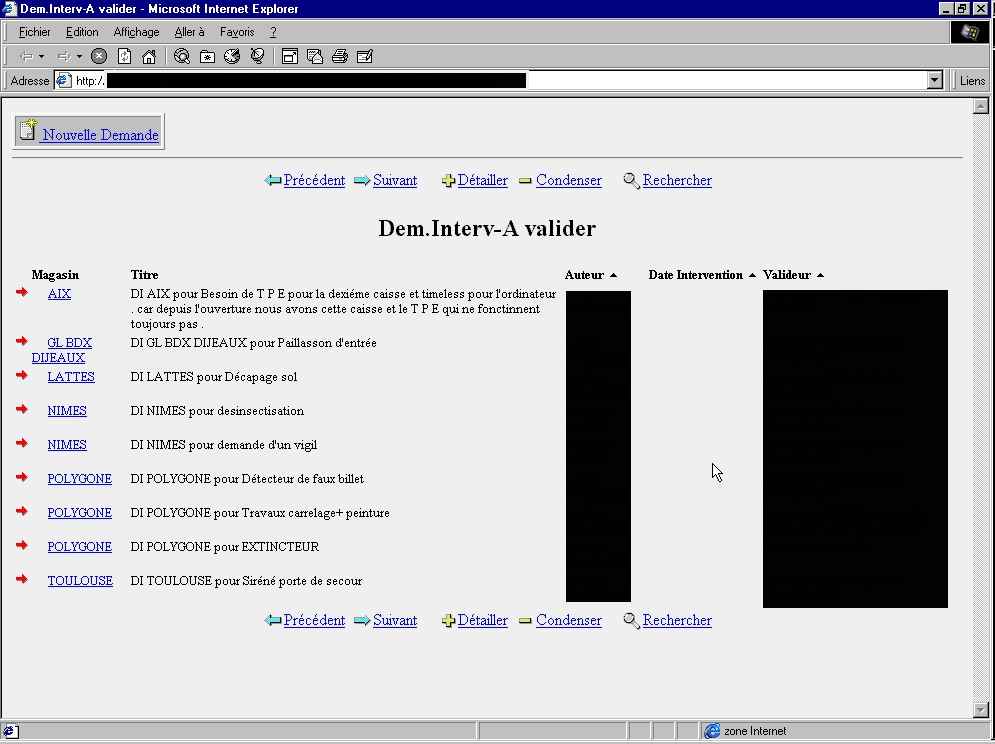995x744 pixels.
Task: Open the ? help menu
Action: (273, 32)
